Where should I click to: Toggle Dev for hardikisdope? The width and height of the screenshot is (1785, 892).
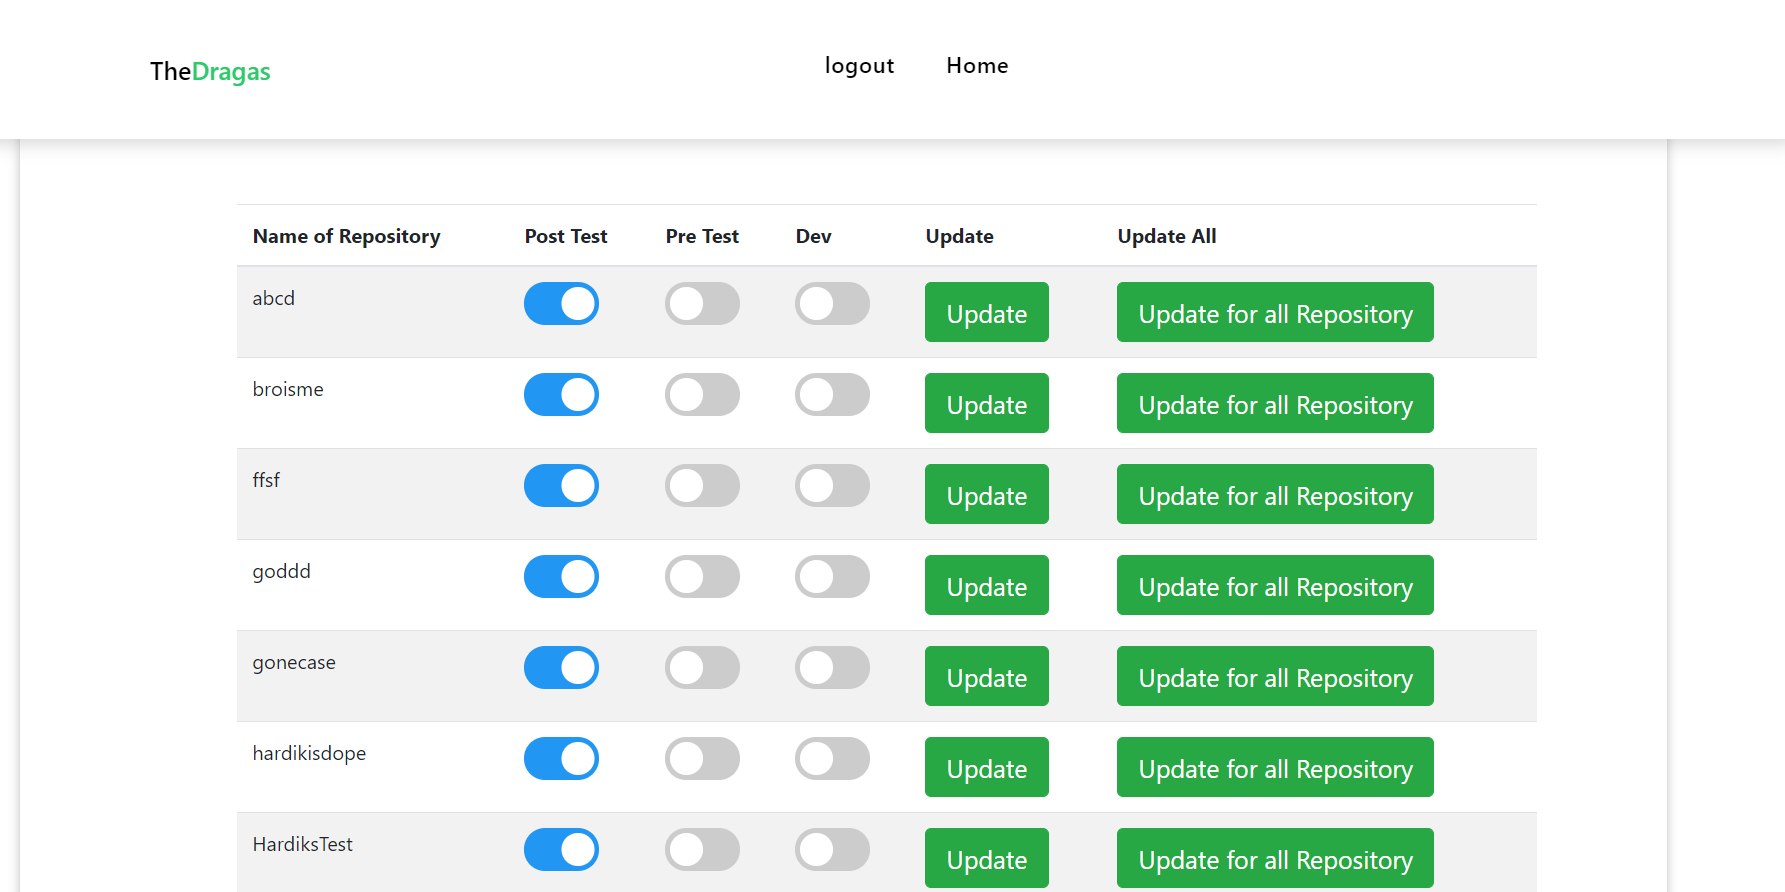(x=832, y=758)
